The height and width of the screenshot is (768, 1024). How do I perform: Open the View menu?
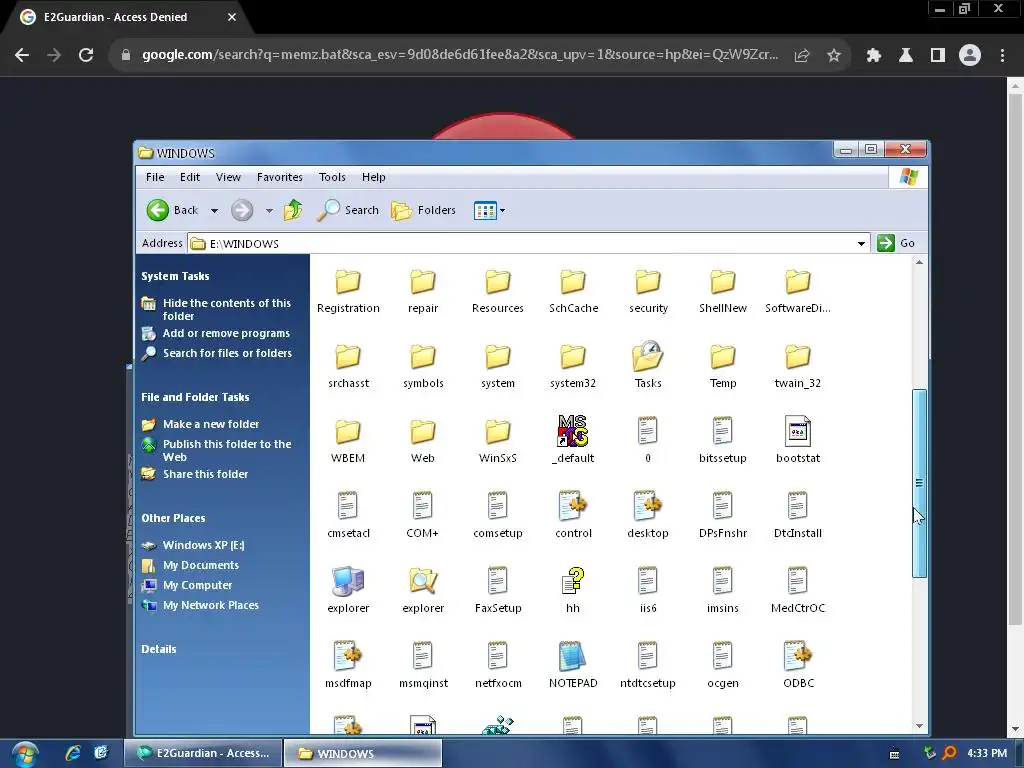pos(229,177)
